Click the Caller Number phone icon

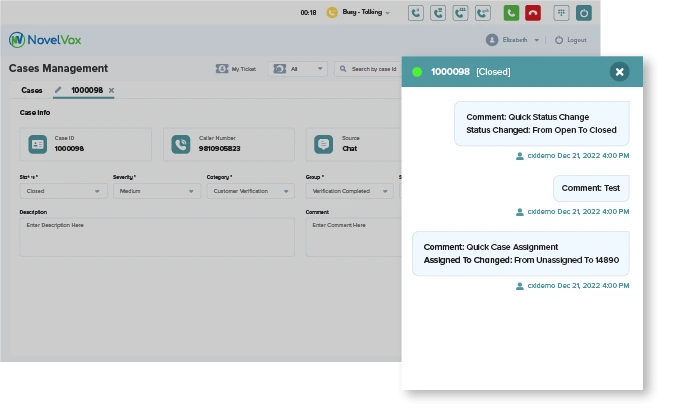point(181,144)
